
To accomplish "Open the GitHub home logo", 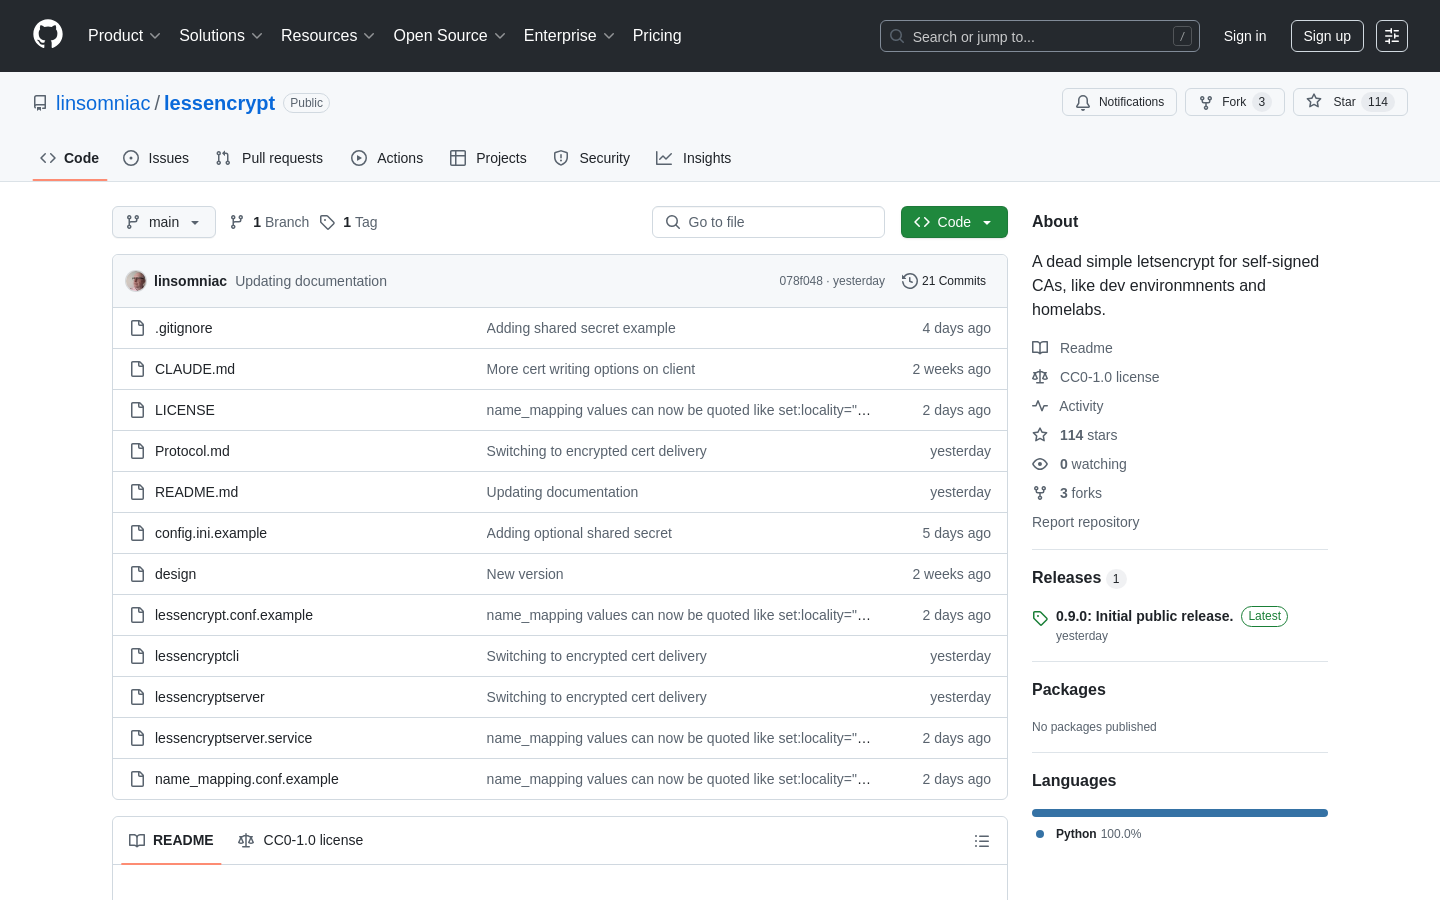I will tap(48, 35).
